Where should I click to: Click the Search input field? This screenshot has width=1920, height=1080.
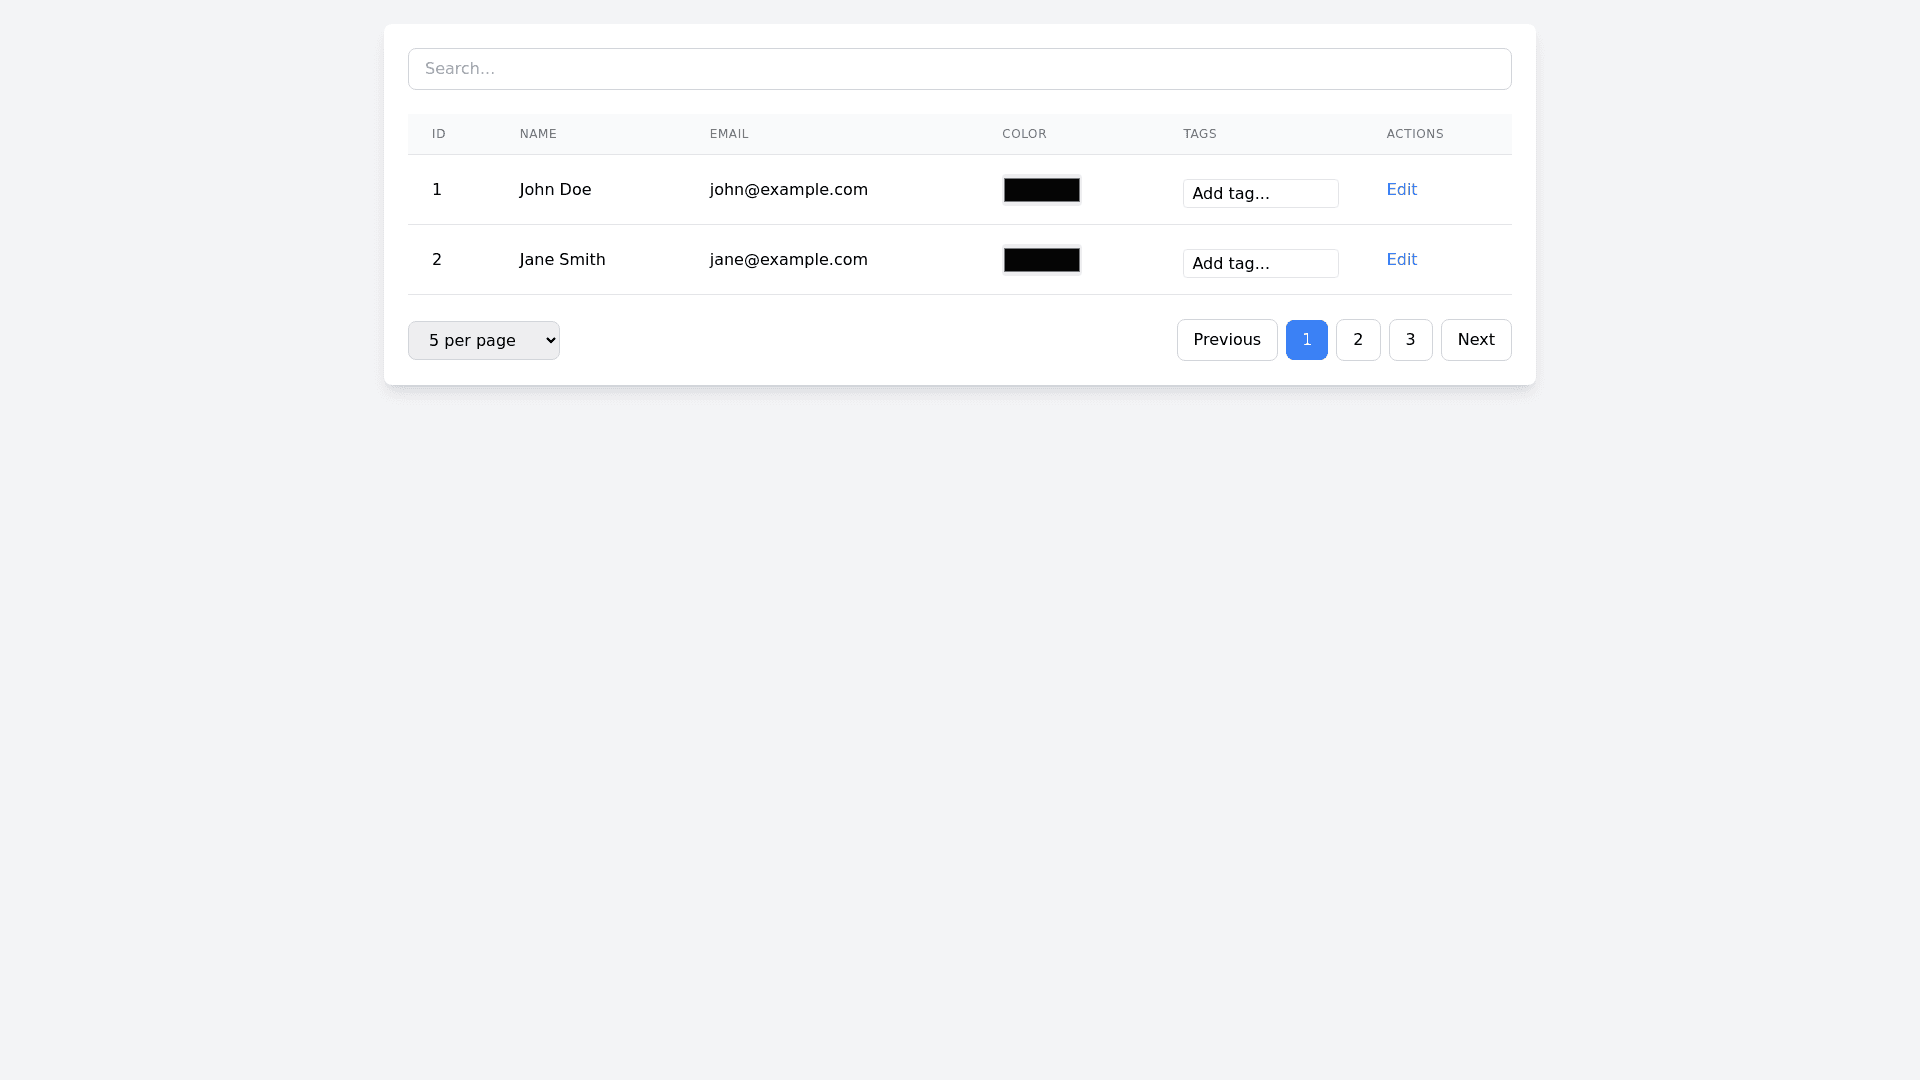(959, 69)
